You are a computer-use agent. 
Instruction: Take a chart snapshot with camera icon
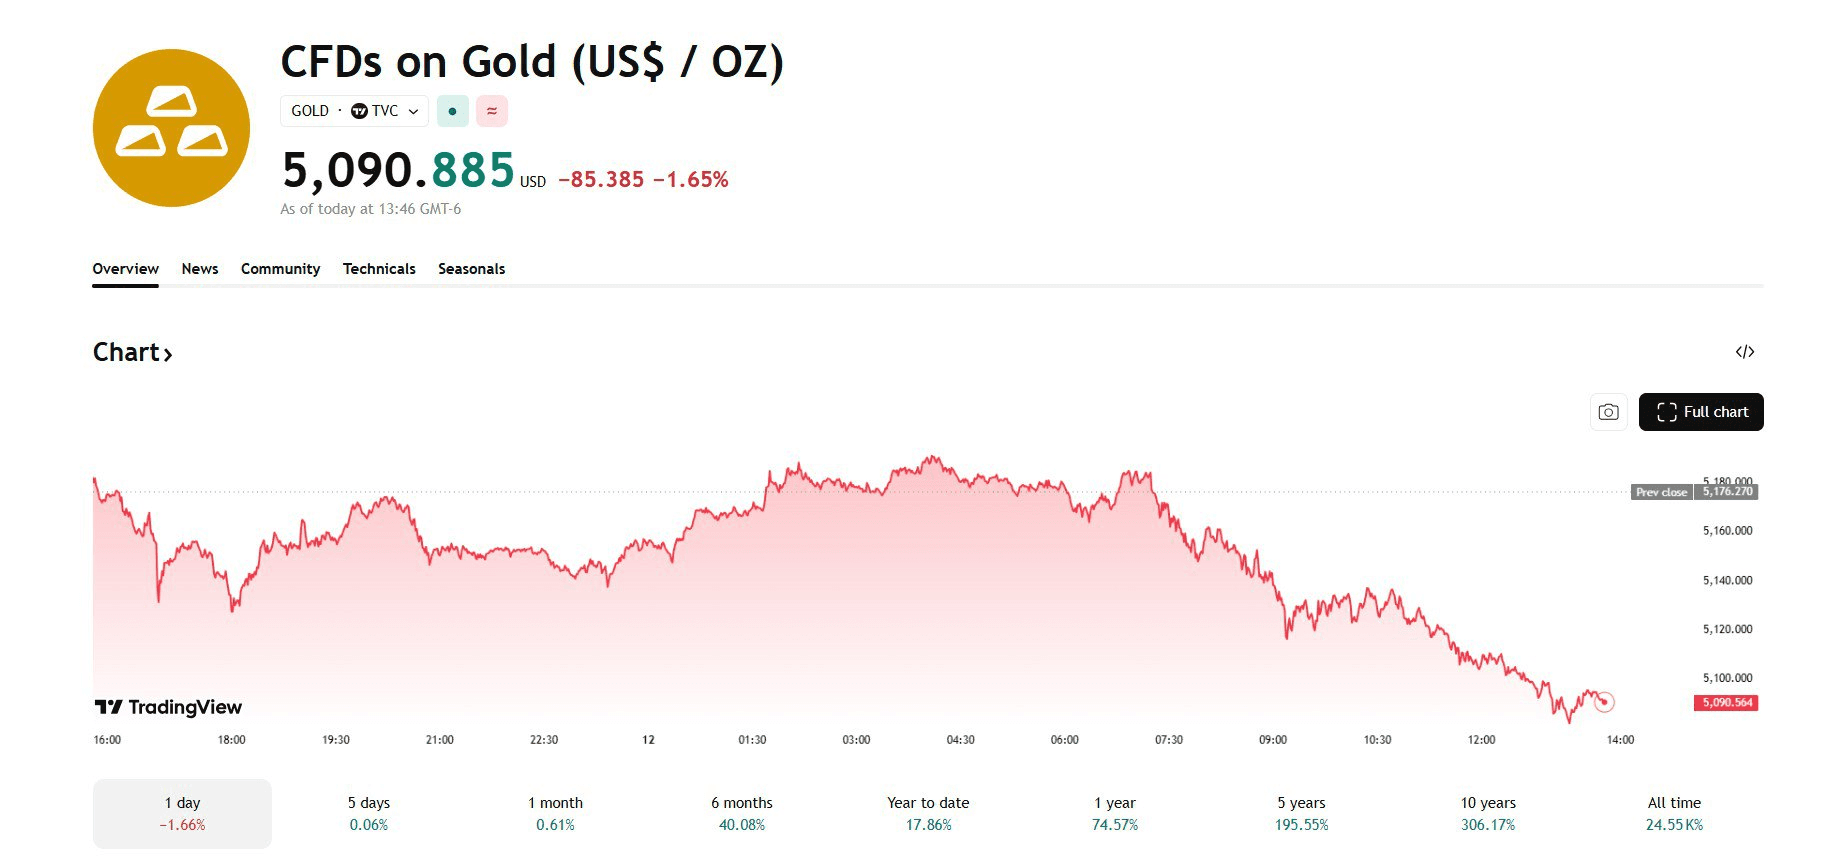1608,412
